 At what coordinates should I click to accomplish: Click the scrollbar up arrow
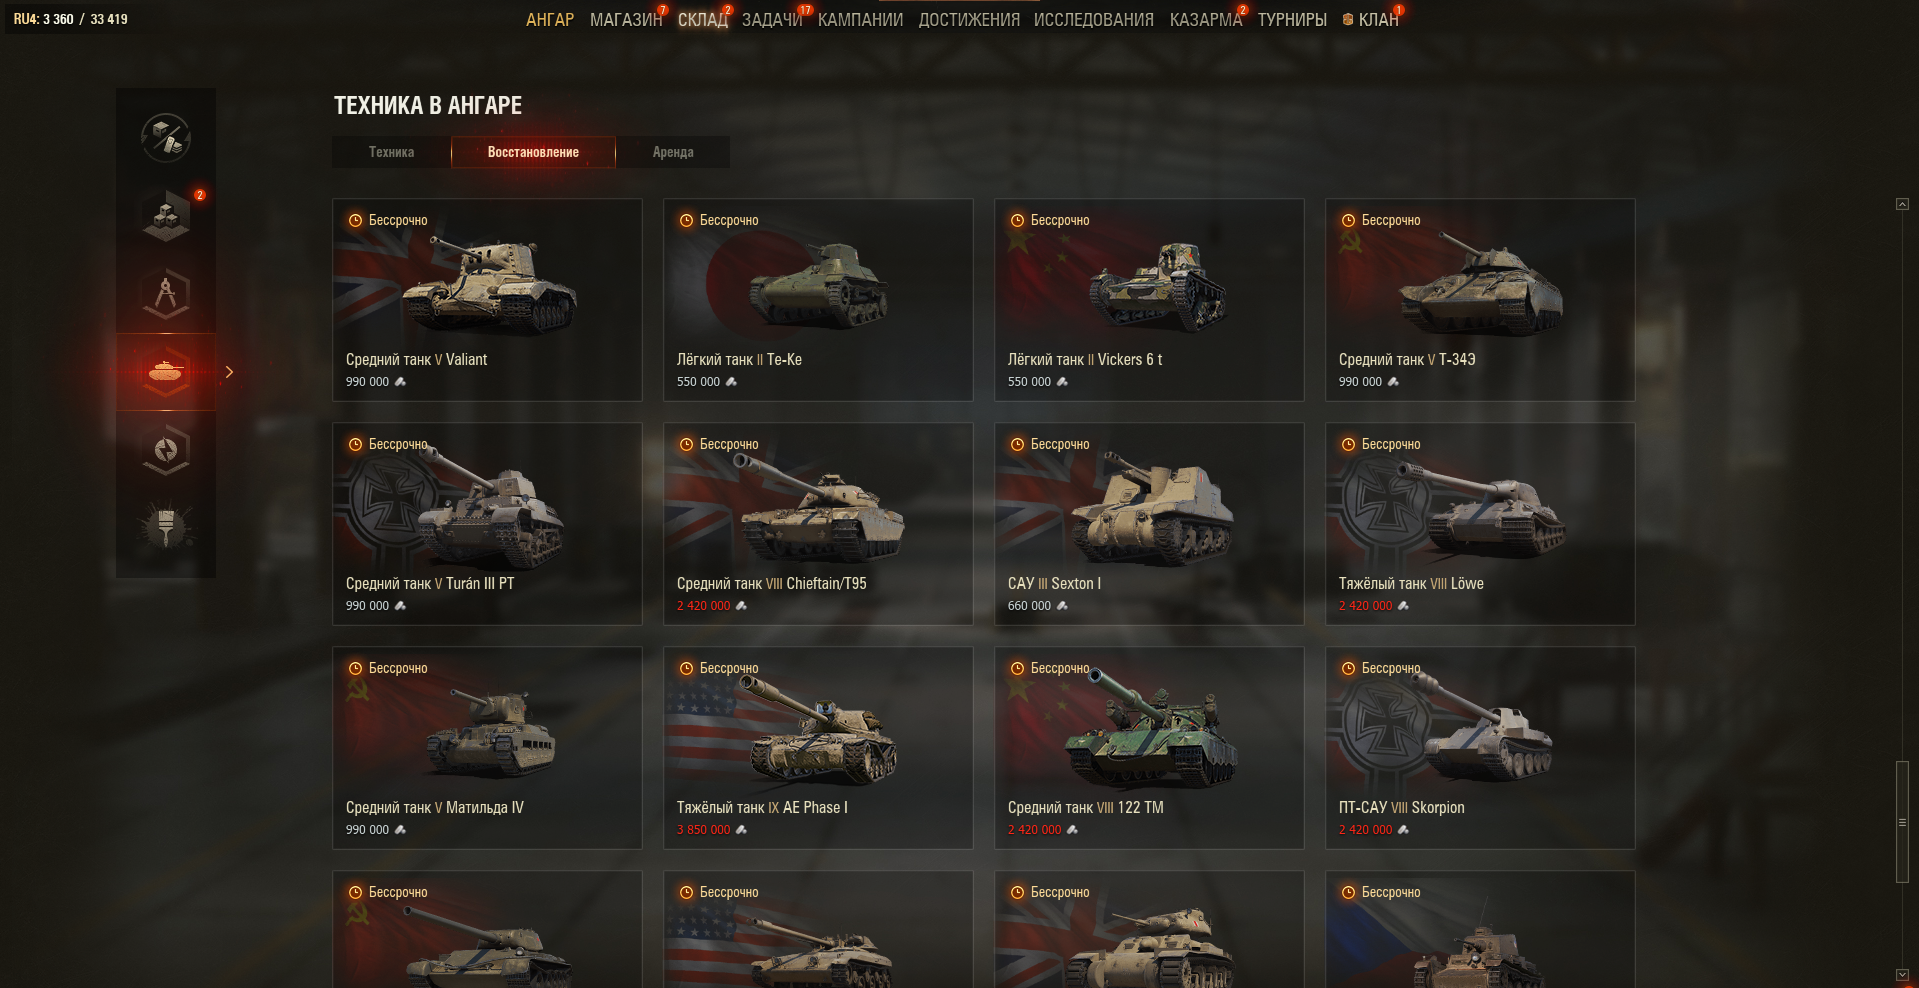1902,204
